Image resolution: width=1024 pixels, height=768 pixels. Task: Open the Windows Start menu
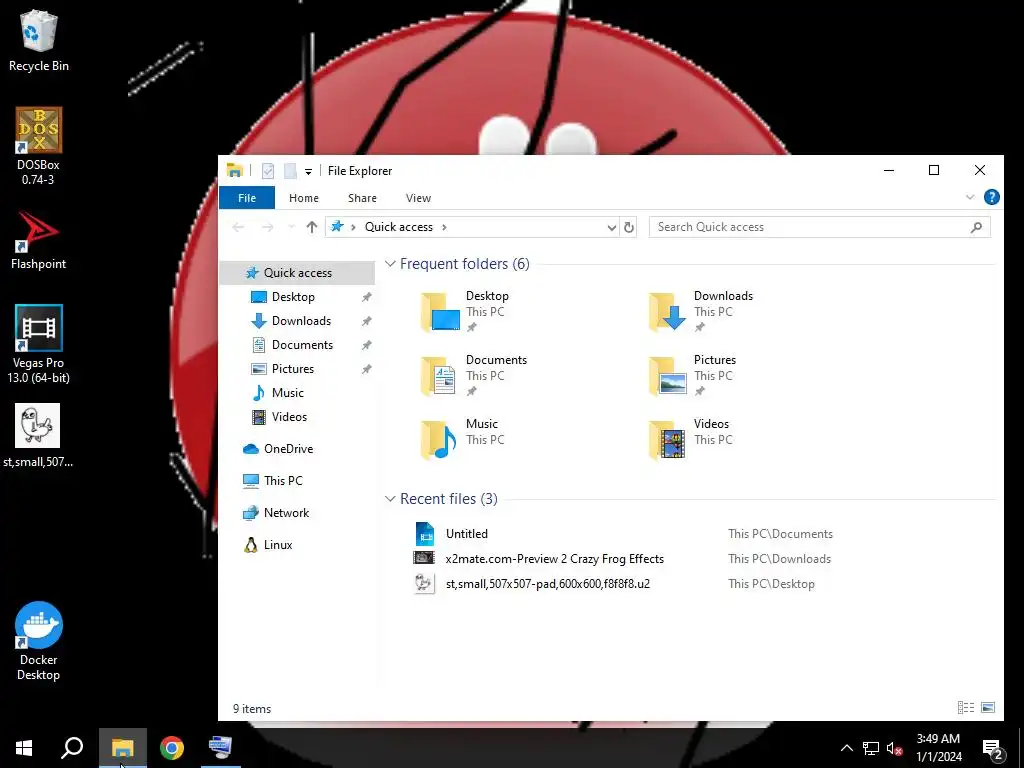[x=24, y=748]
